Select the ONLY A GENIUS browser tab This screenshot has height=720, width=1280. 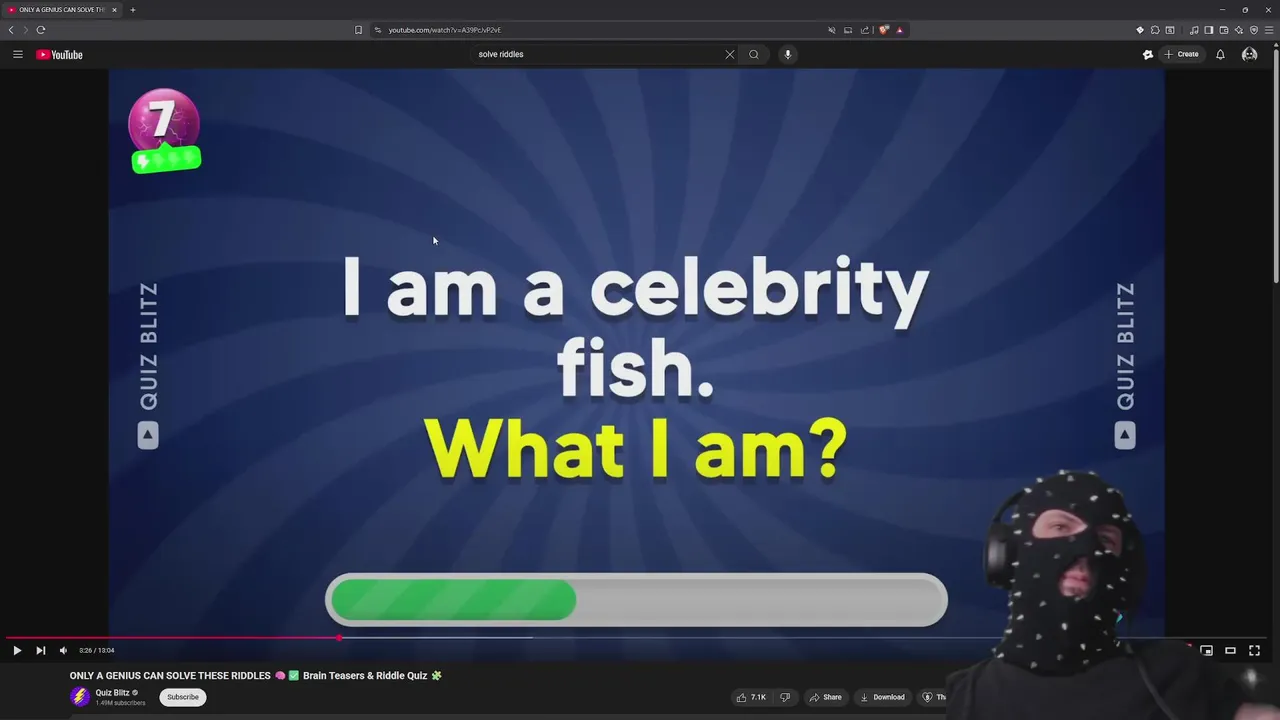click(x=62, y=10)
